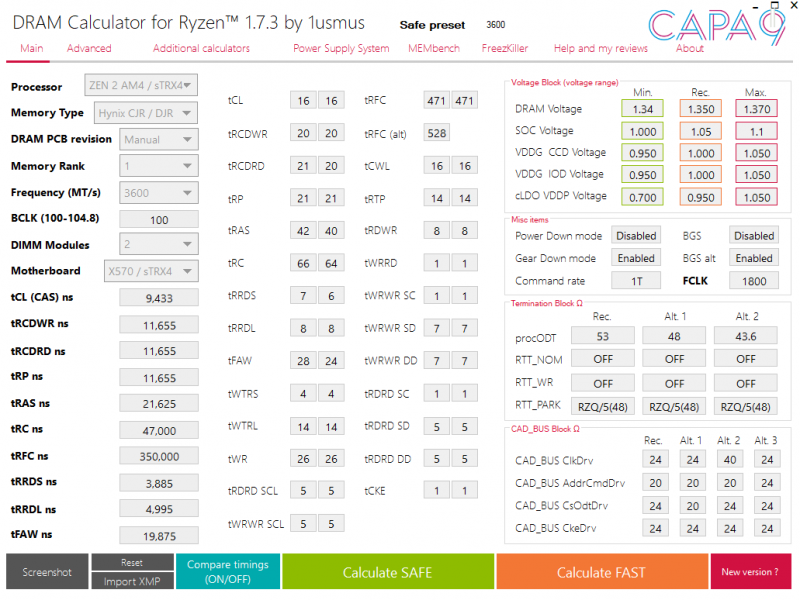800x600 pixels.
Task: Click the first tFAW value 28
Action: tap(303, 361)
